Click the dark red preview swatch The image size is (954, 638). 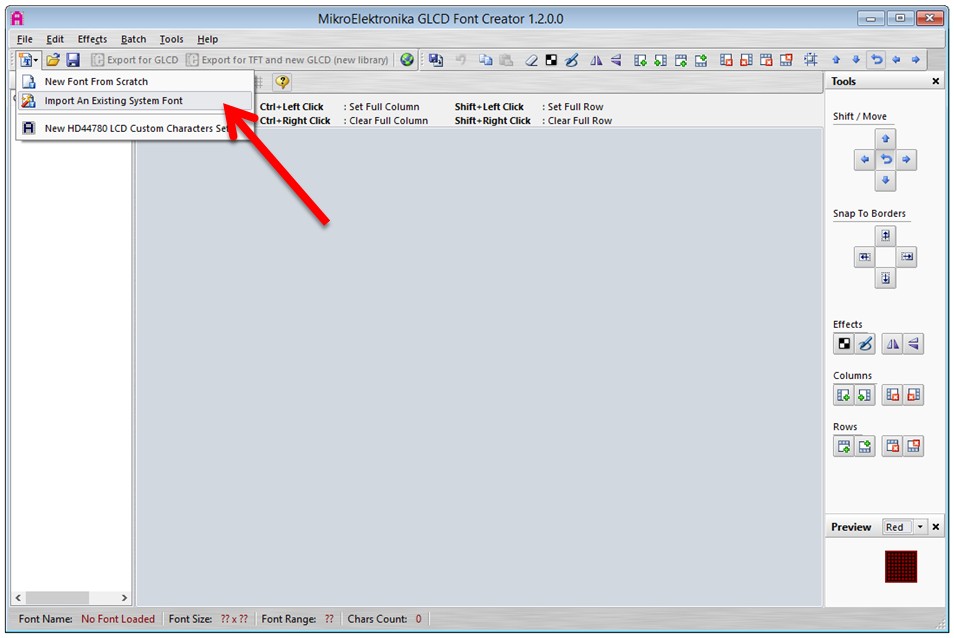[901, 567]
